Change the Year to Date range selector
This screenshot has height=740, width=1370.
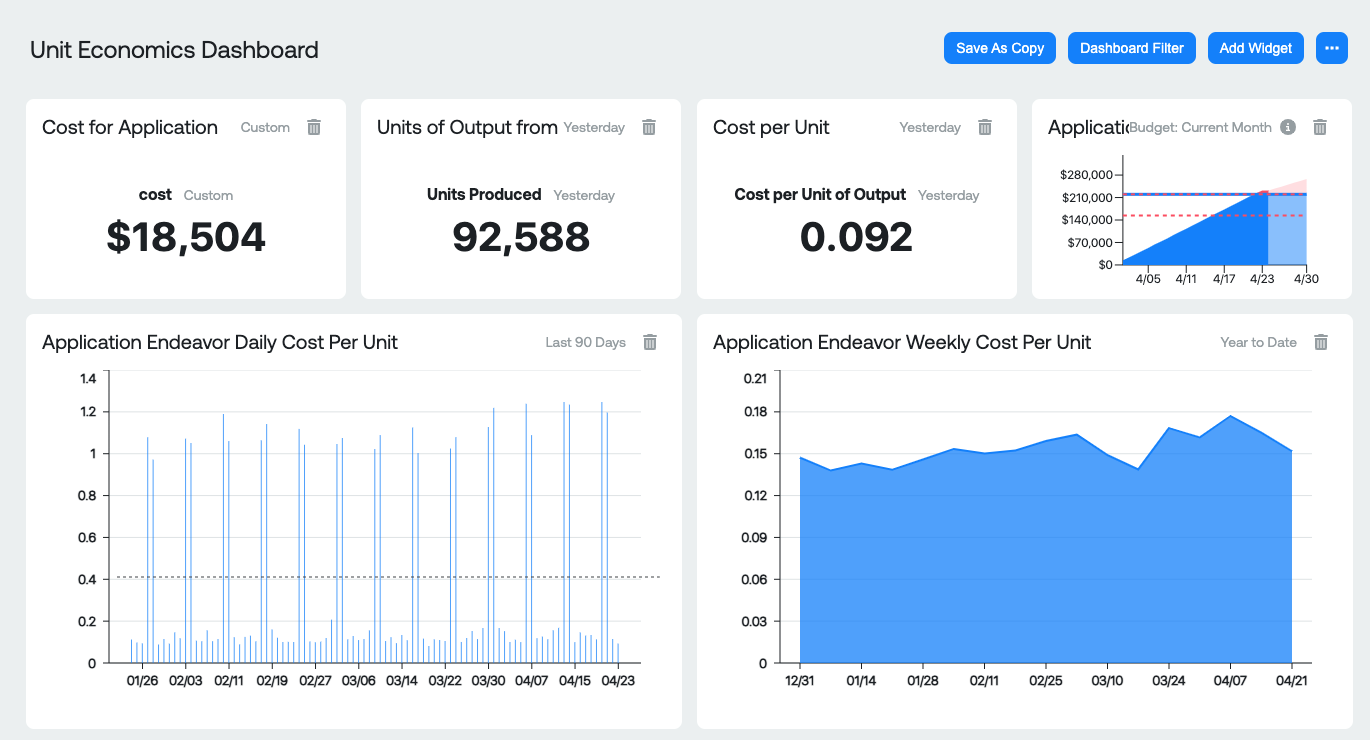coord(1259,342)
